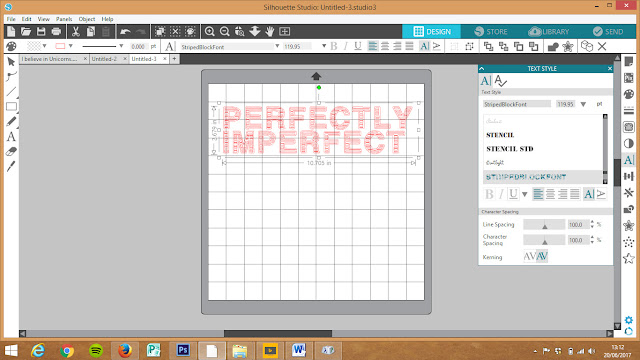Toggle Italic in Text Style panel

pos(501,194)
